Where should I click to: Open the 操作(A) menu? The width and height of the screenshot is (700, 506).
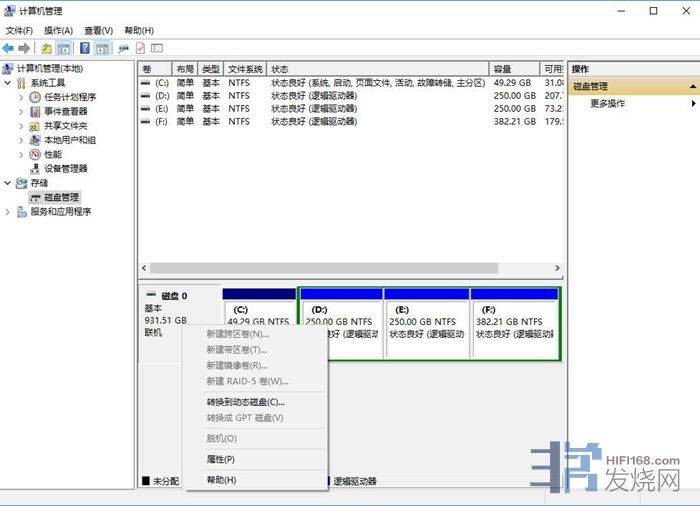click(x=58, y=31)
